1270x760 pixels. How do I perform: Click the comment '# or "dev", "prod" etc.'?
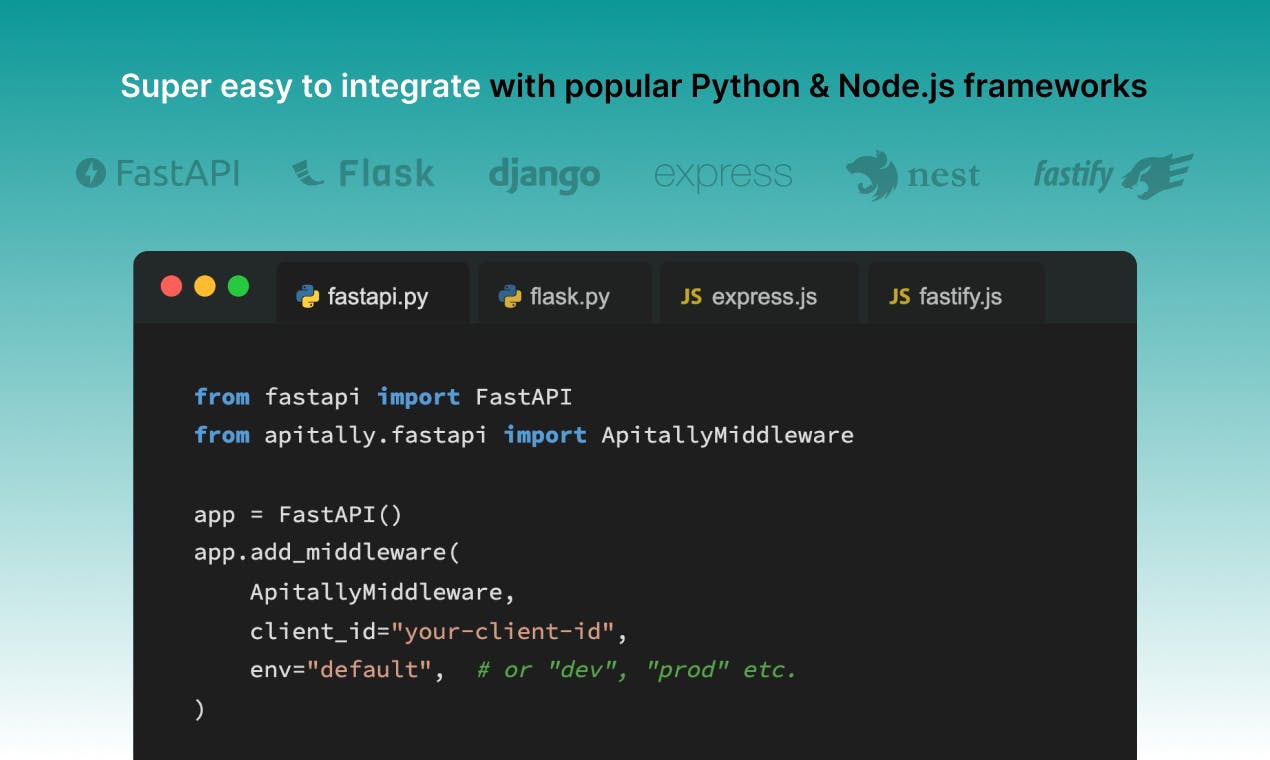pyautogui.click(x=637, y=670)
